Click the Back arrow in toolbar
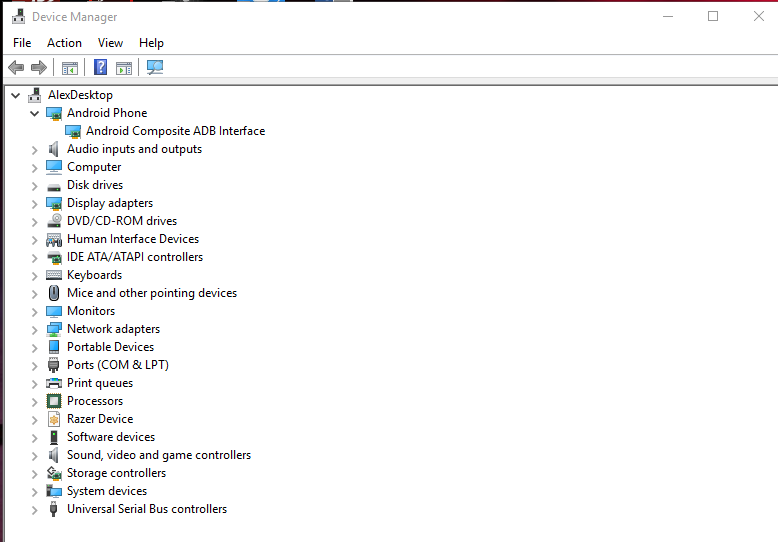The width and height of the screenshot is (778, 542). [x=15, y=68]
